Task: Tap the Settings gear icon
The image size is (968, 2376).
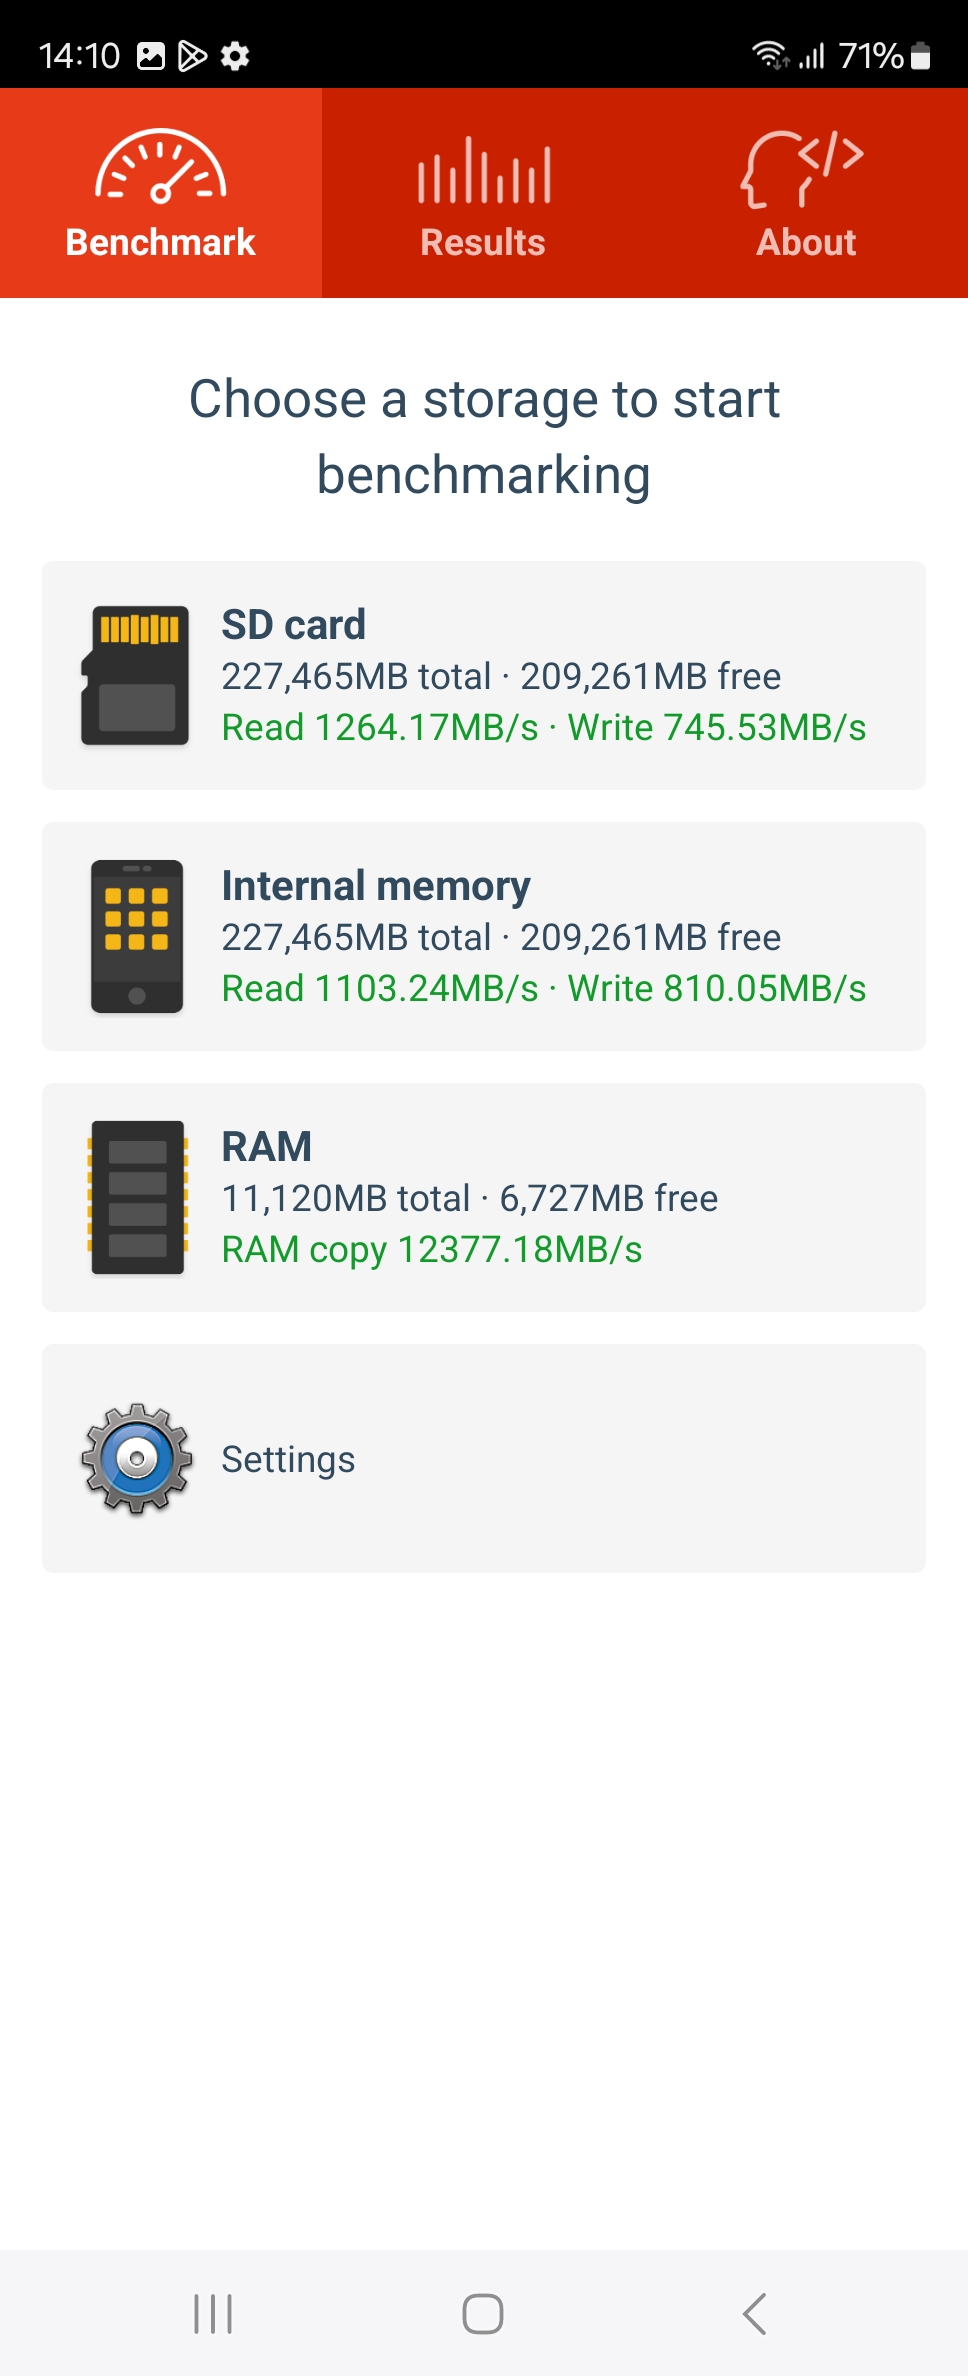Action: pos(137,1458)
